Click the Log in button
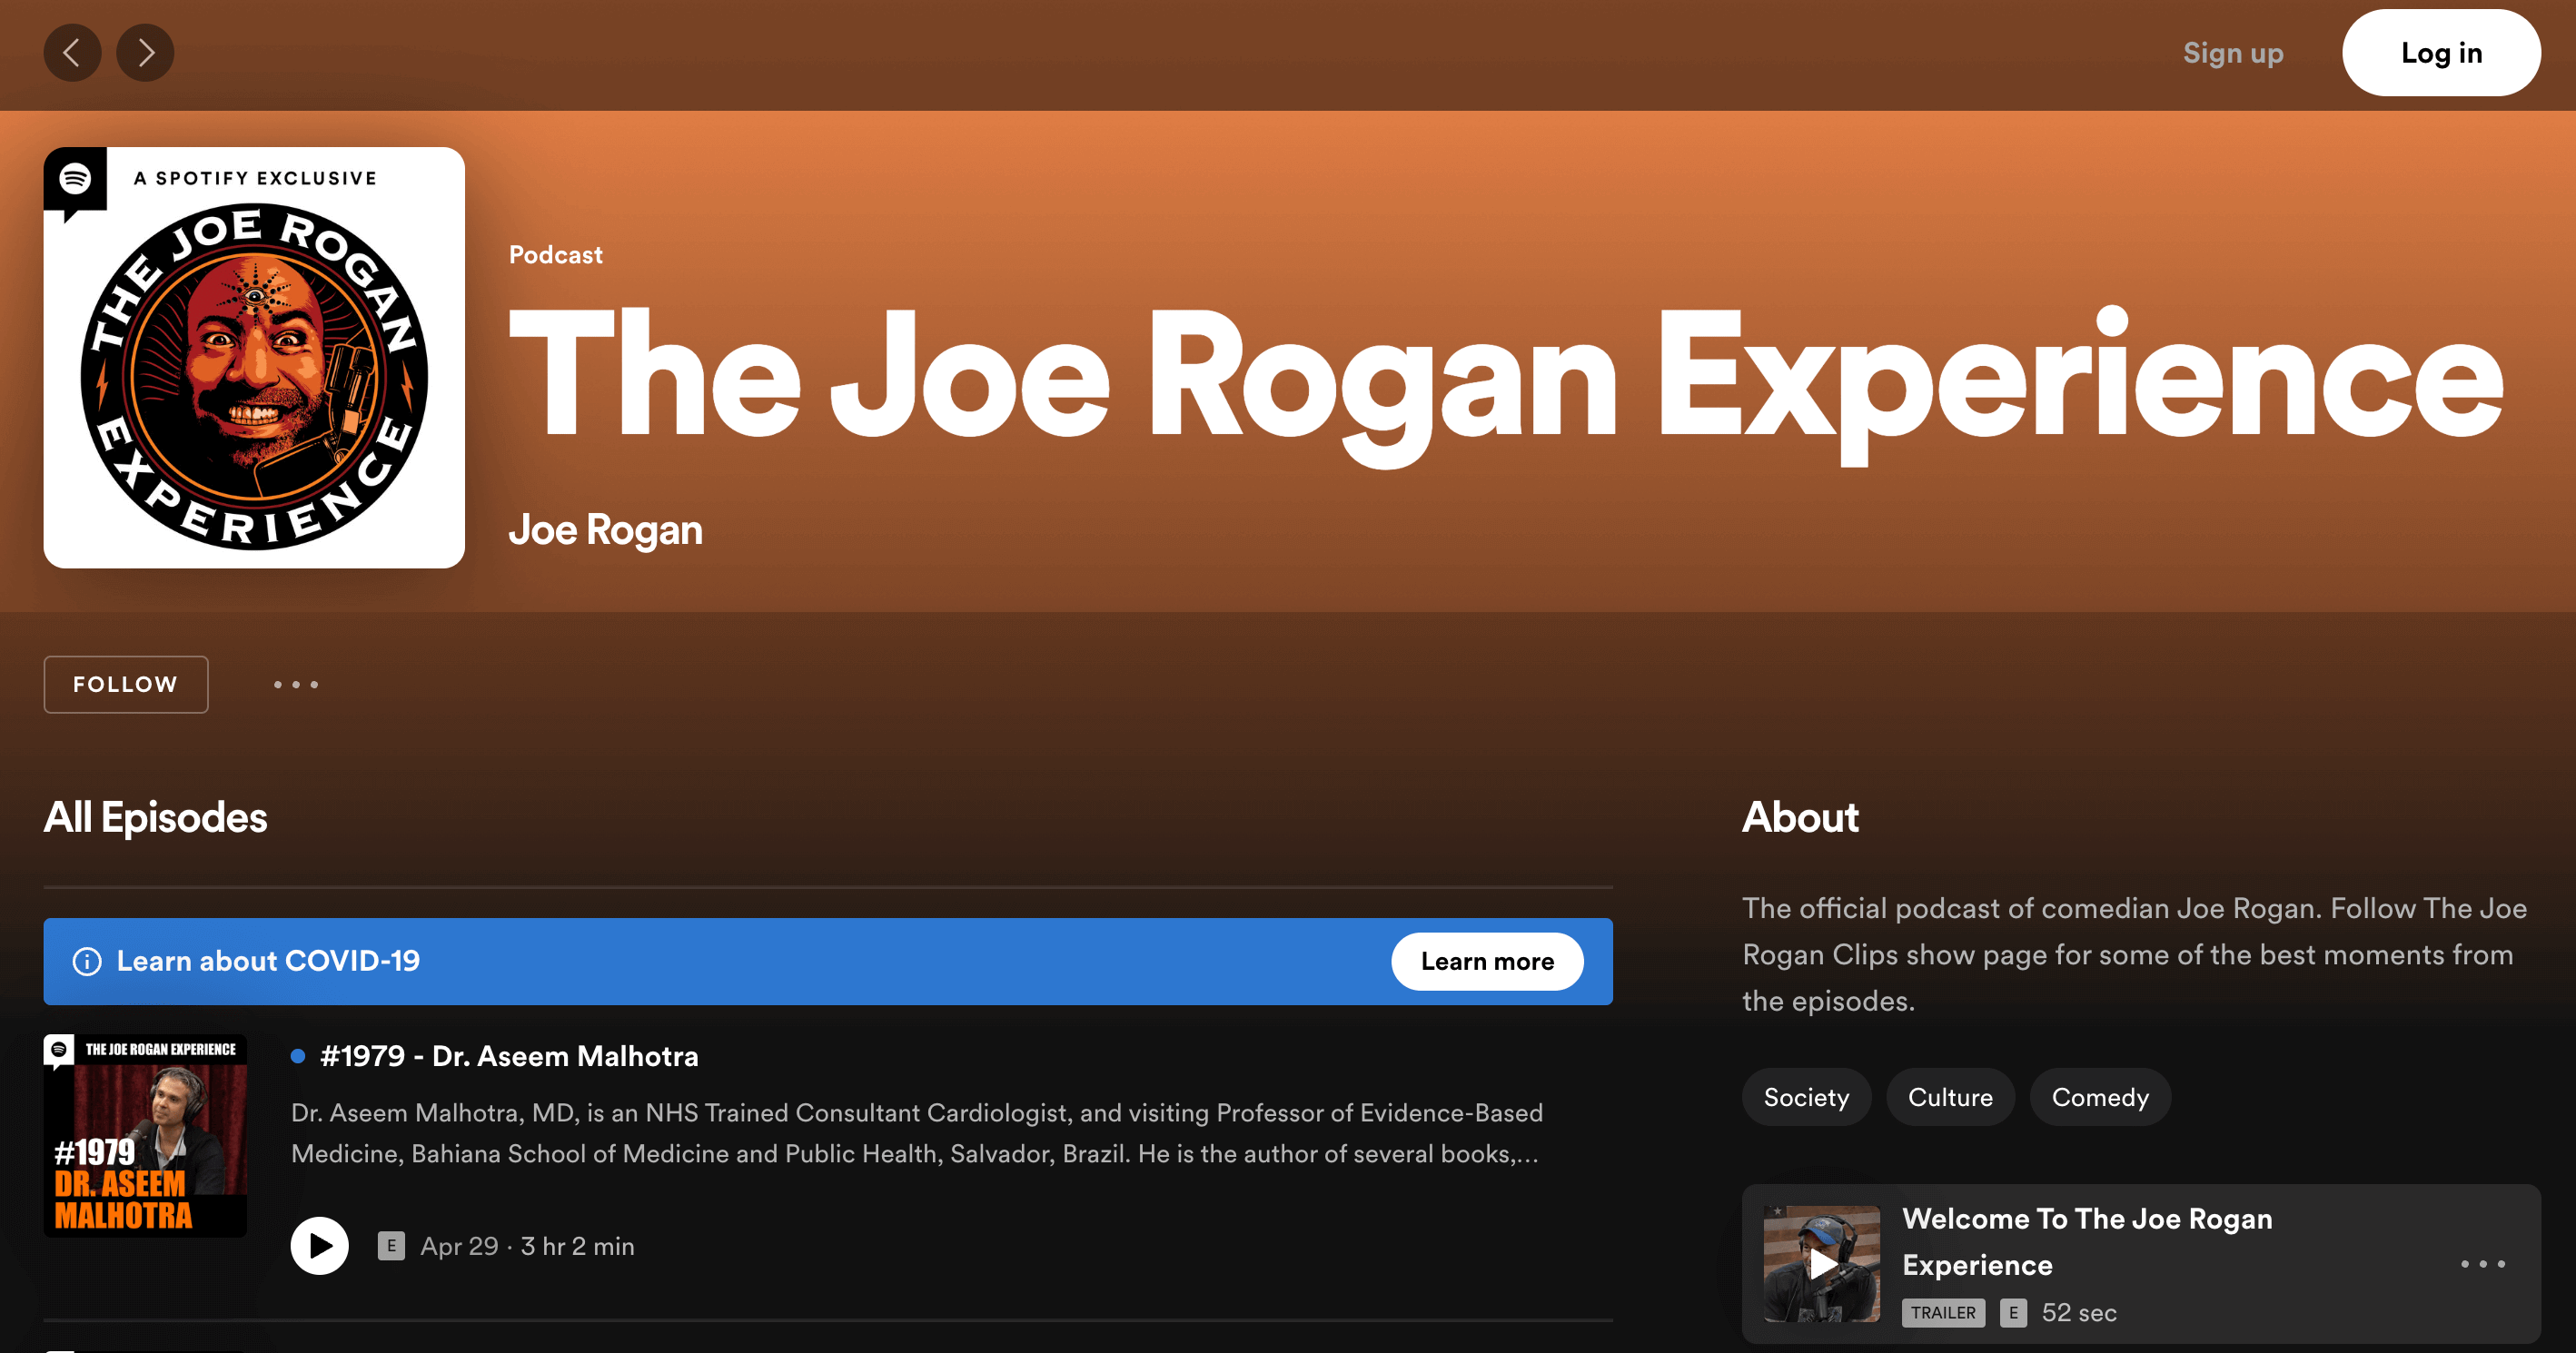 point(2440,53)
